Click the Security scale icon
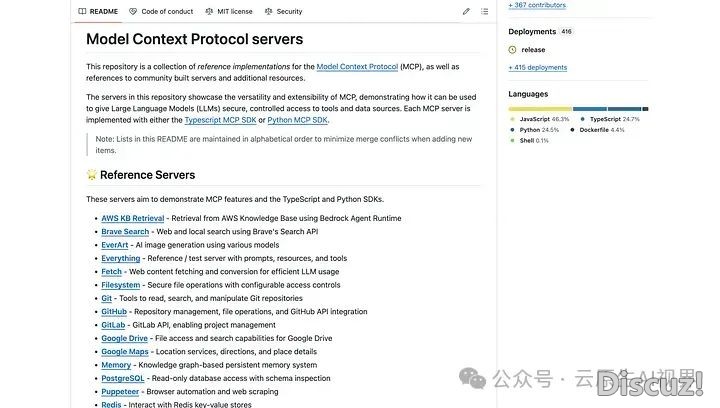This screenshot has height=408, width=720. point(269,11)
